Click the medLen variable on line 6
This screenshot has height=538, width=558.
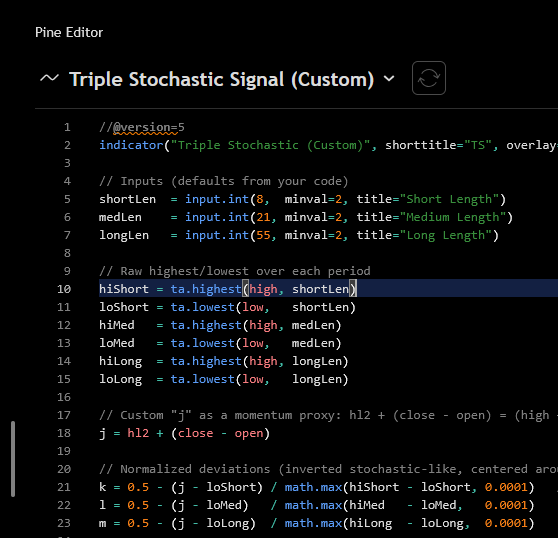[120, 217]
